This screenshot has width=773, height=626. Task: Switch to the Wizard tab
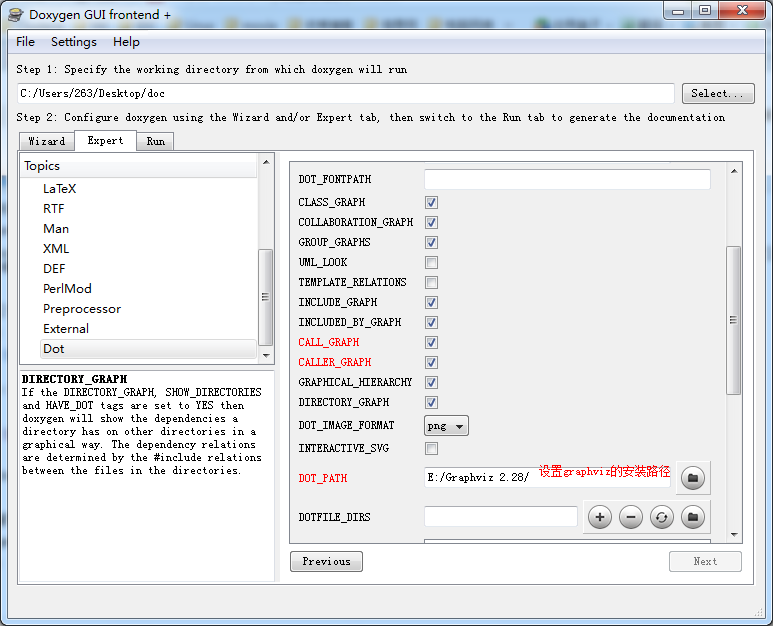[x=47, y=141]
